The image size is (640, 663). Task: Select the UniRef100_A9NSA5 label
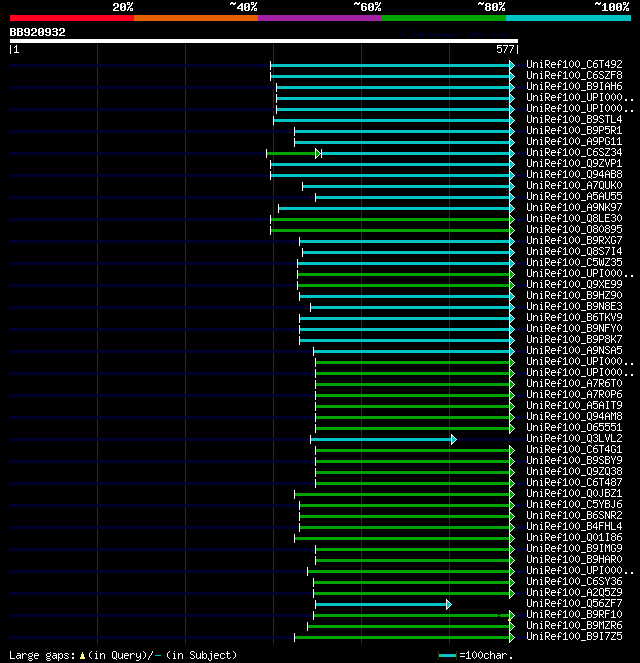click(574, 350)
